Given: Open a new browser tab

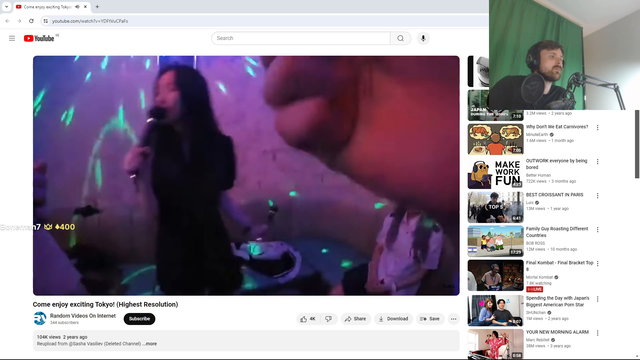Looking at the screenshot, I should click(97, 7).
